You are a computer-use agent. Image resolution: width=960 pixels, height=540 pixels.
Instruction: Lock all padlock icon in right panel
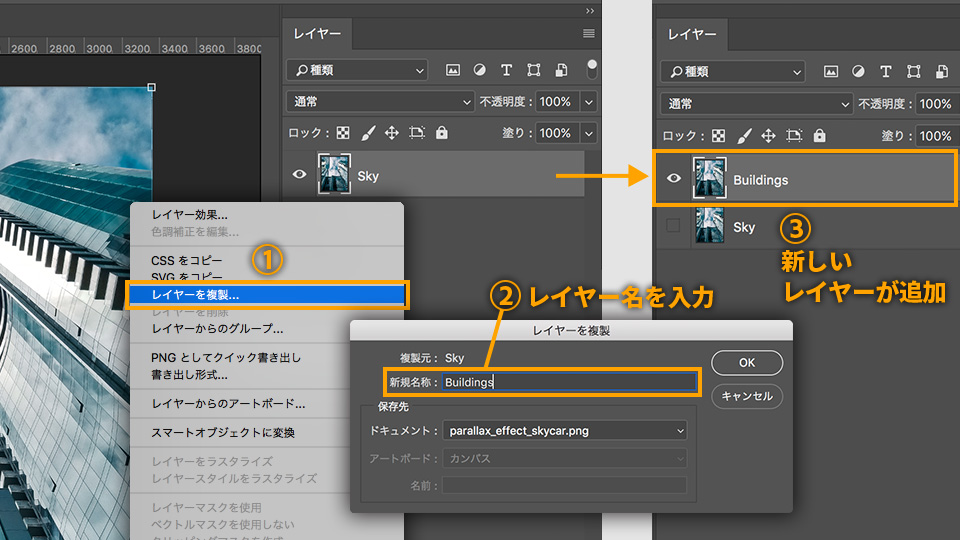tap(819, 135)
